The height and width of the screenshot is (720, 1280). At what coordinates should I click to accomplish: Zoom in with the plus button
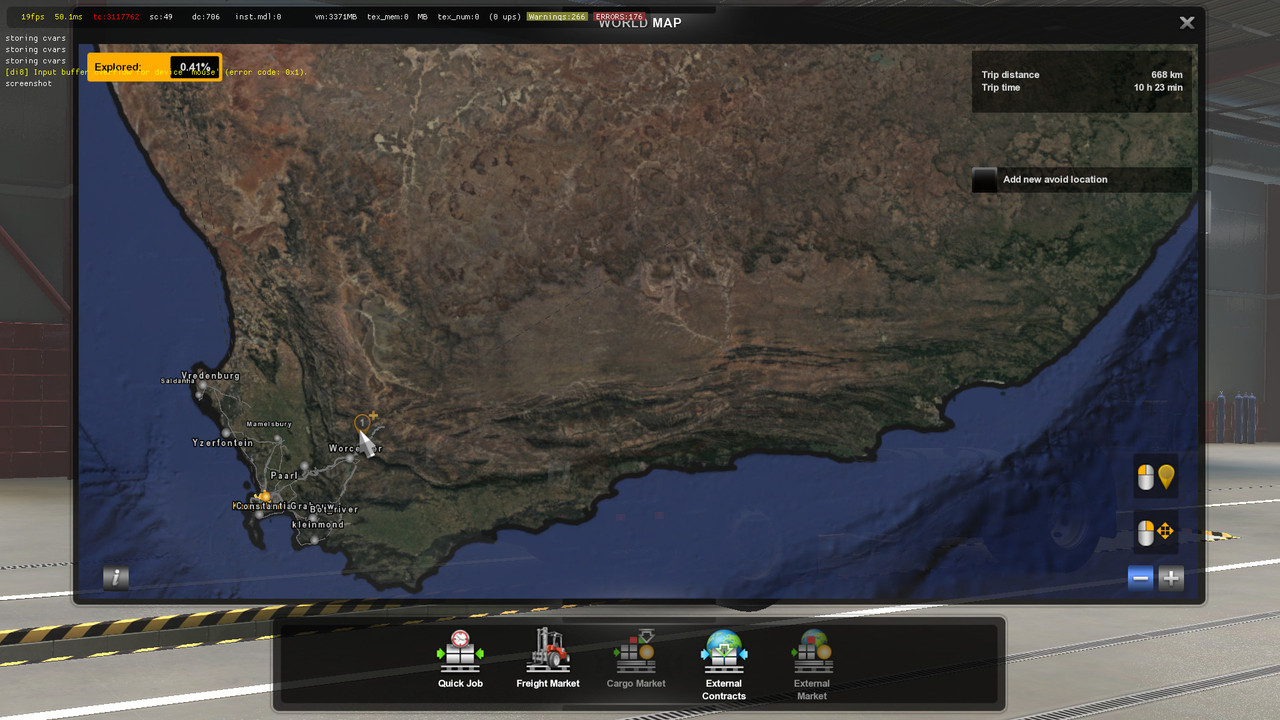(x=1171, y=578)
